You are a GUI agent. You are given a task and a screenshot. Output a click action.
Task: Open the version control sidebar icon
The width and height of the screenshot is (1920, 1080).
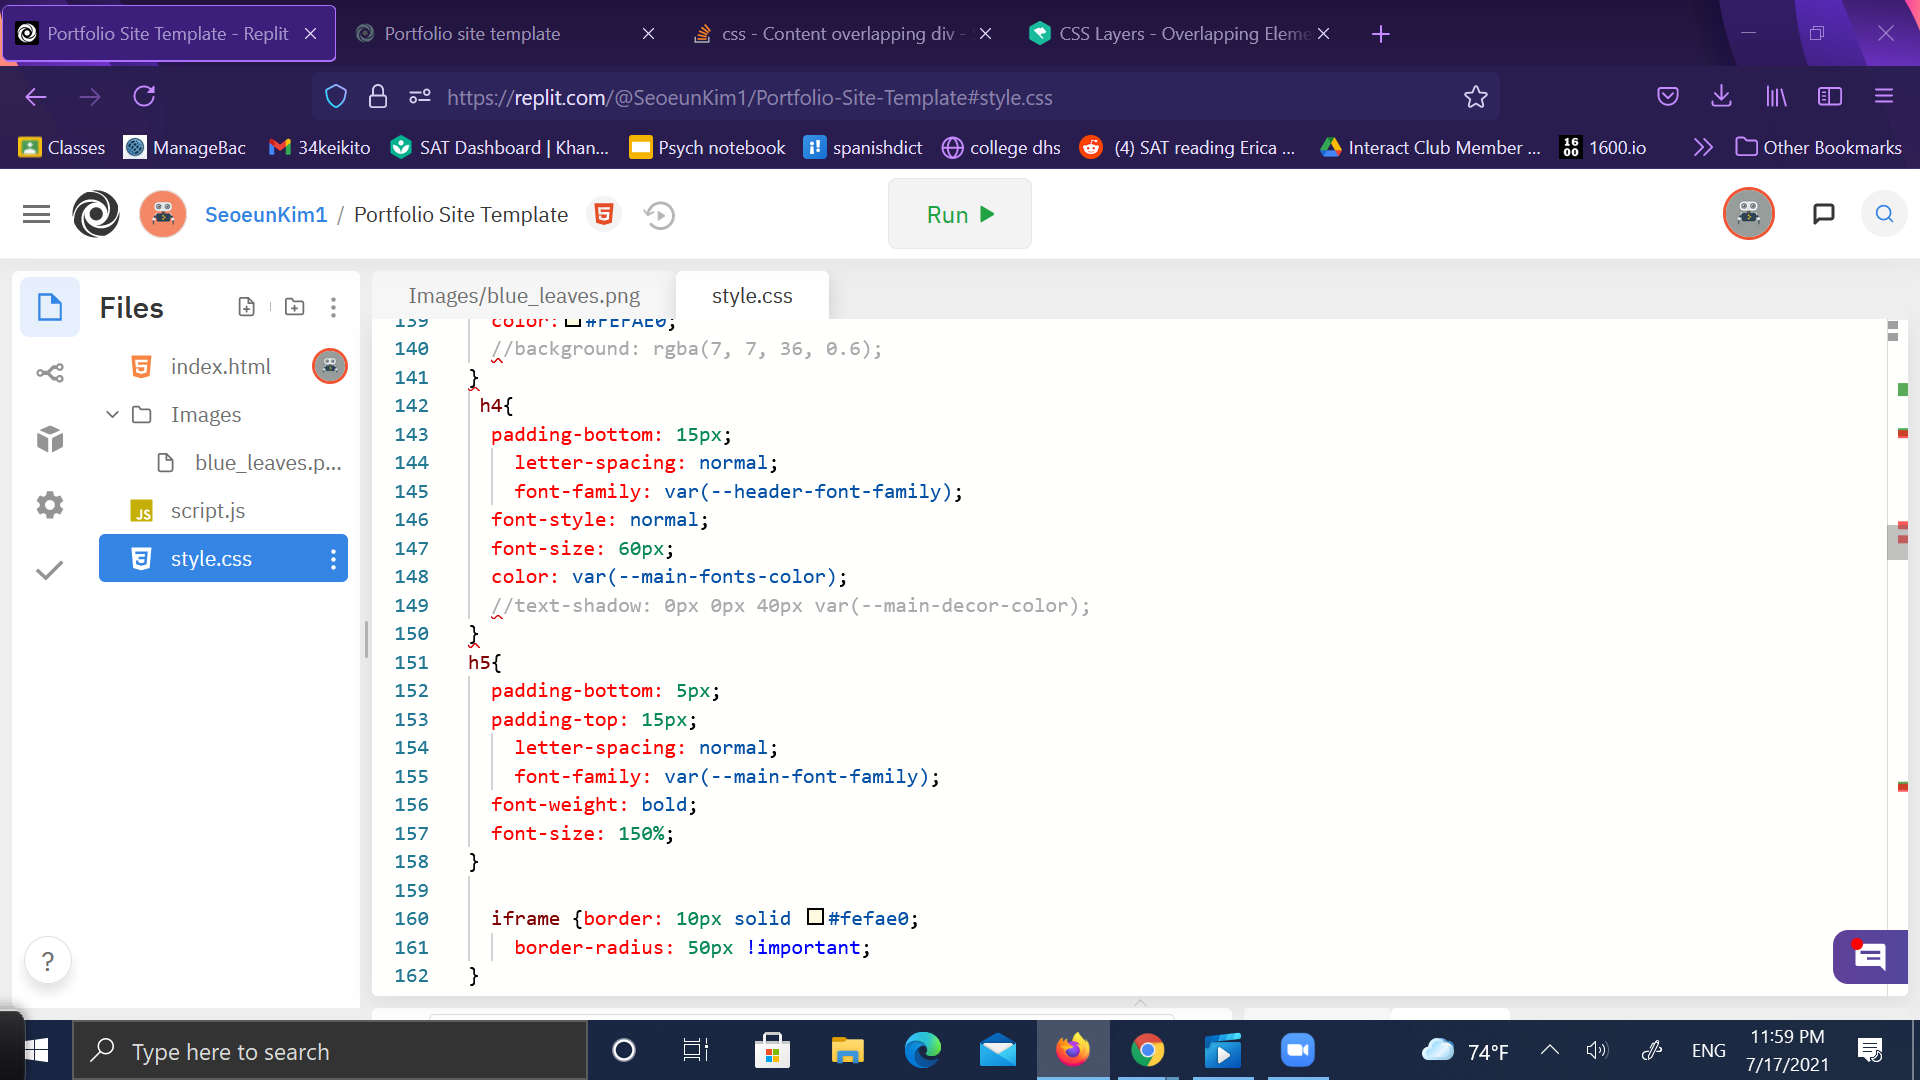(50, 373)
